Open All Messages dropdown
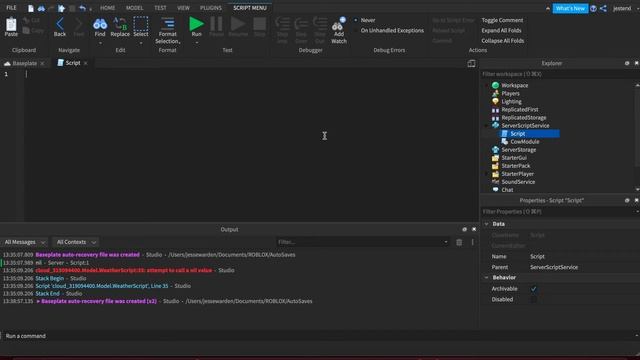640x360 pixels. [24, 242]
